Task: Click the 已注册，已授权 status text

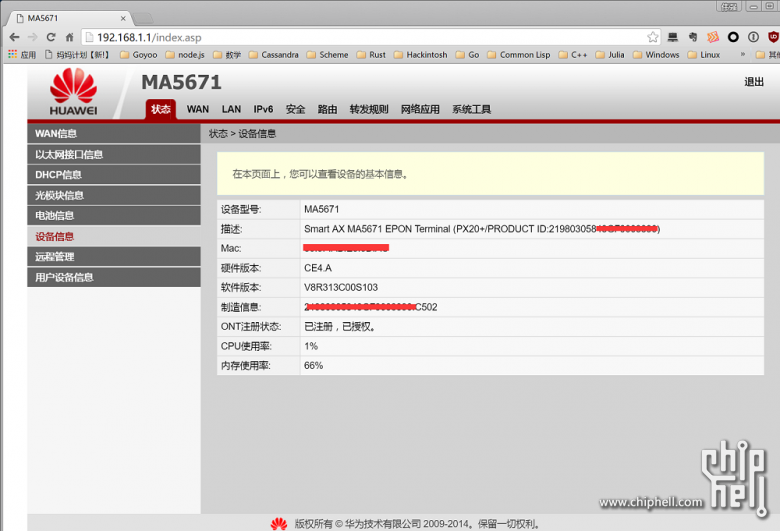Action: point(340,327)
